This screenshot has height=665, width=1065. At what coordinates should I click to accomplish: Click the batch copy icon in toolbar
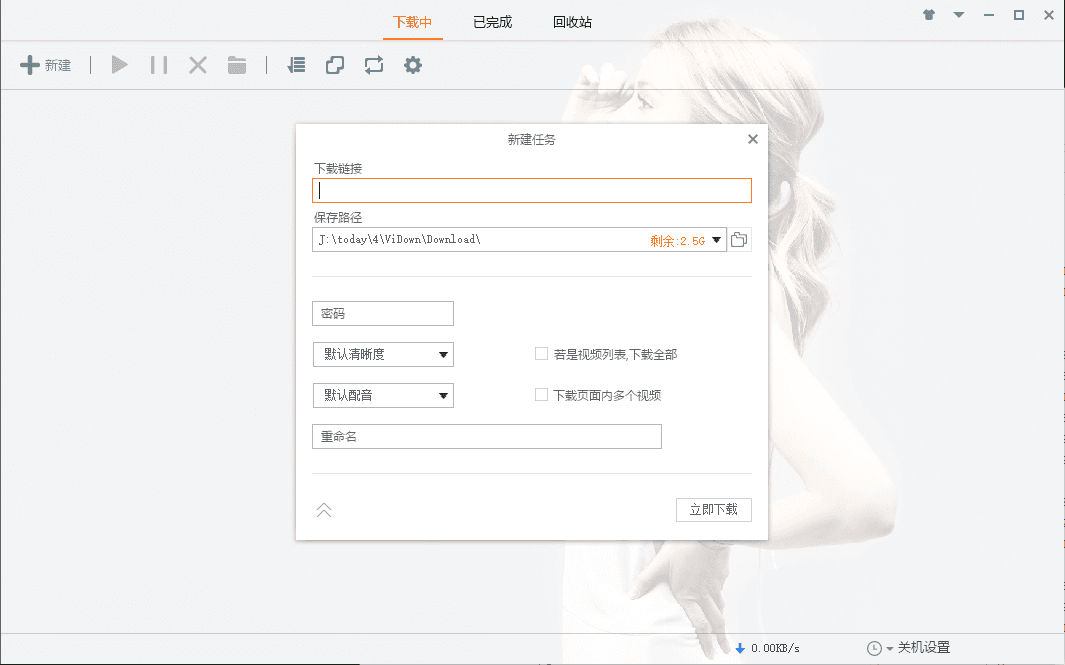[x=334, y=65]
